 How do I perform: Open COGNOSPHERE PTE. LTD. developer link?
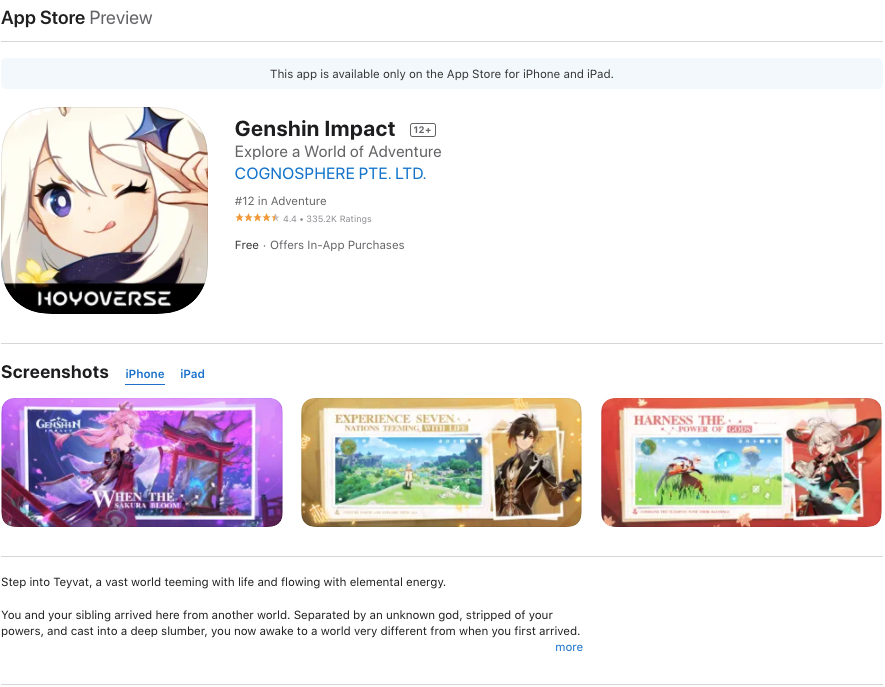pos(330,173)
